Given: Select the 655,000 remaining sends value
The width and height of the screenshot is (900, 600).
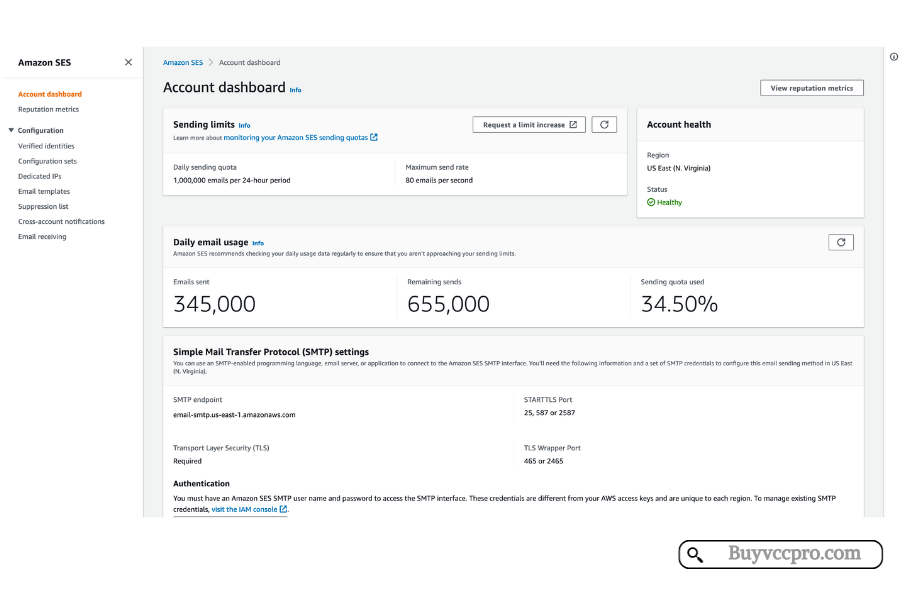Looking at the screenshot, I should (448, 304).
